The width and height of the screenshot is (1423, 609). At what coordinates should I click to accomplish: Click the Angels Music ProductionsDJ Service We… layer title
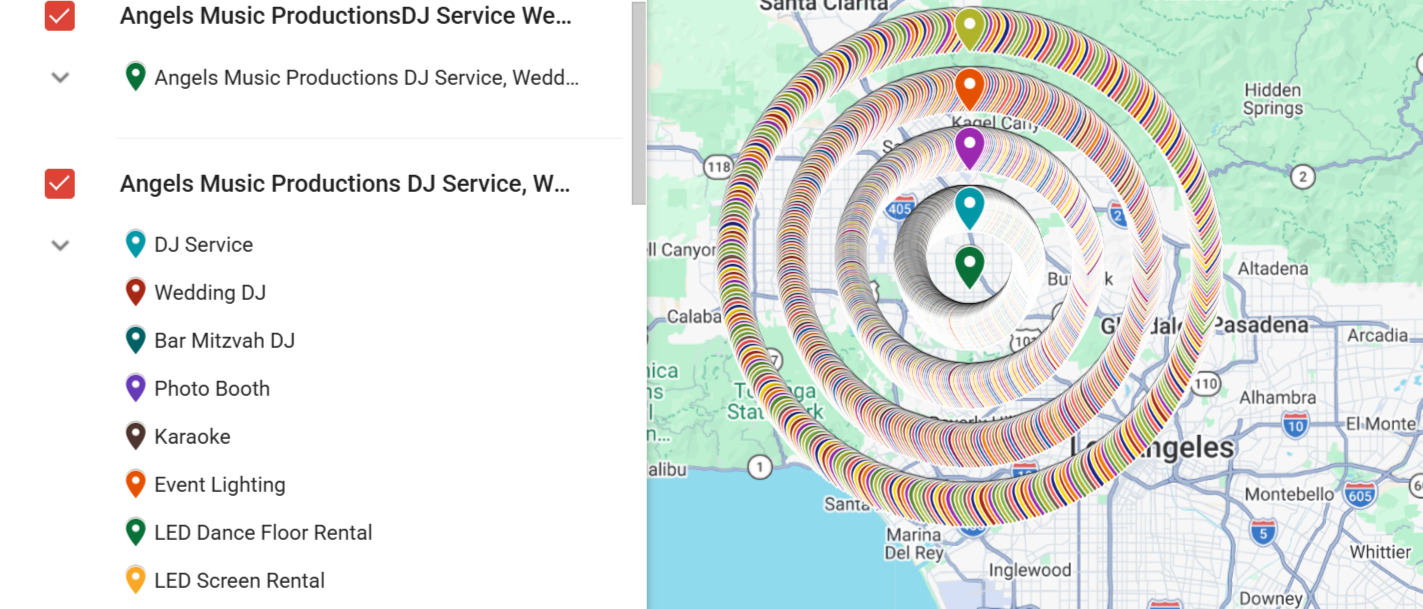[x=346, y=16]
